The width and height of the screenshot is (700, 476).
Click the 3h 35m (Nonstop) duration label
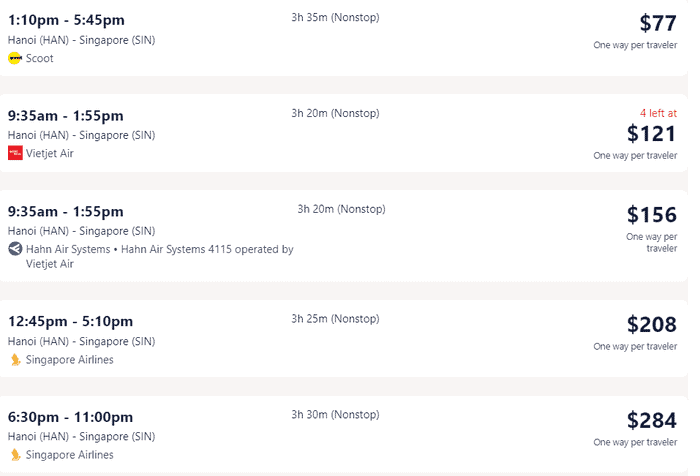tap(335, 17)
